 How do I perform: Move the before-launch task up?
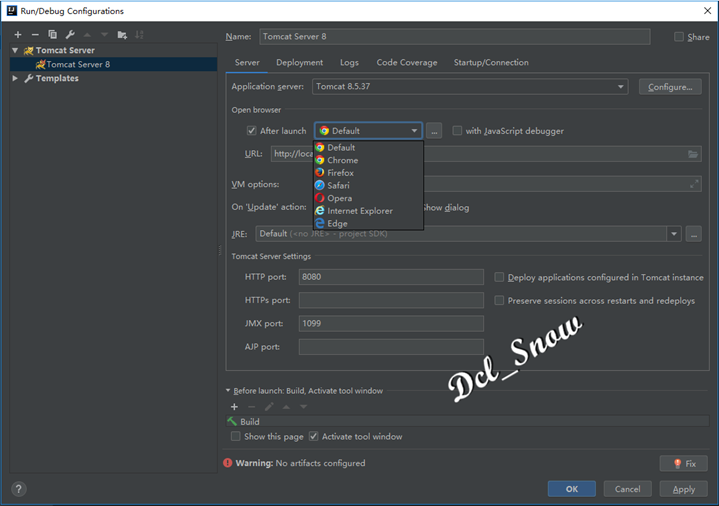tap(286, 407)
